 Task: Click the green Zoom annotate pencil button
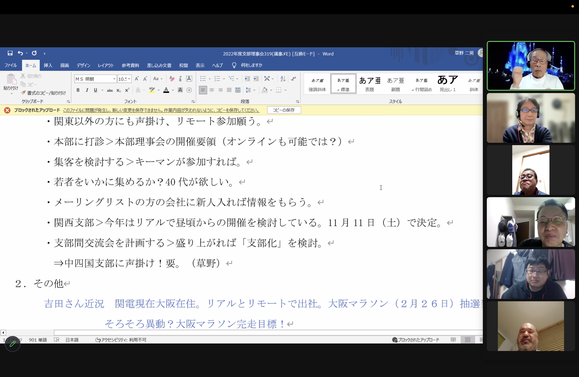[x=13, y=344]
